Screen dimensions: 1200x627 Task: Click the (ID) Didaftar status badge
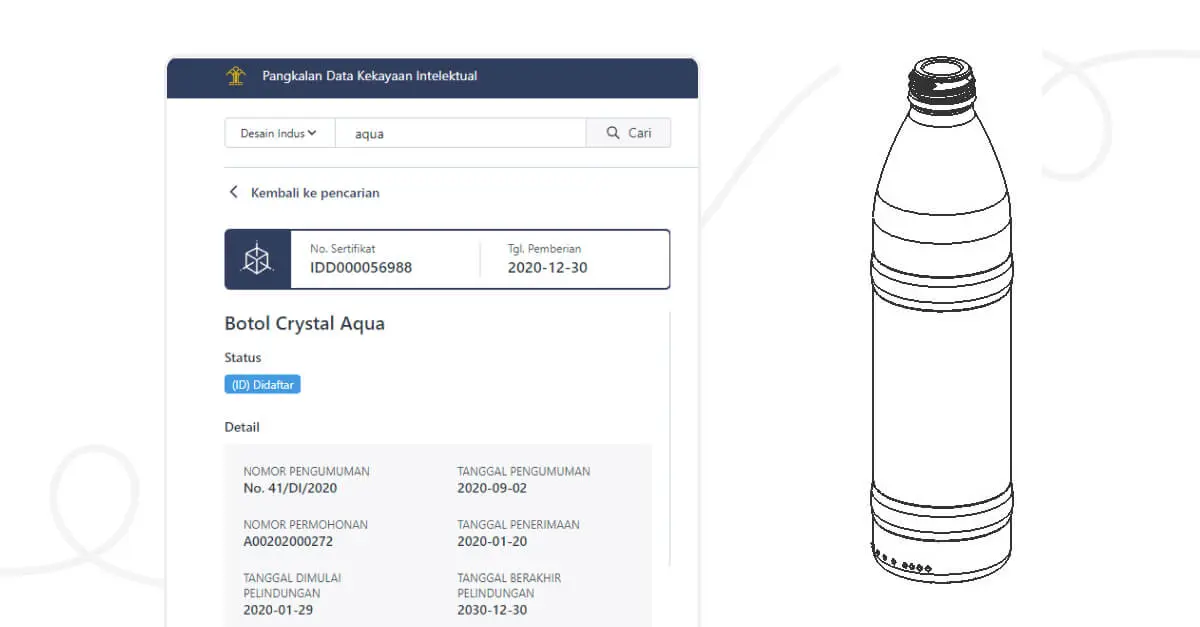[x=263, y=384]
